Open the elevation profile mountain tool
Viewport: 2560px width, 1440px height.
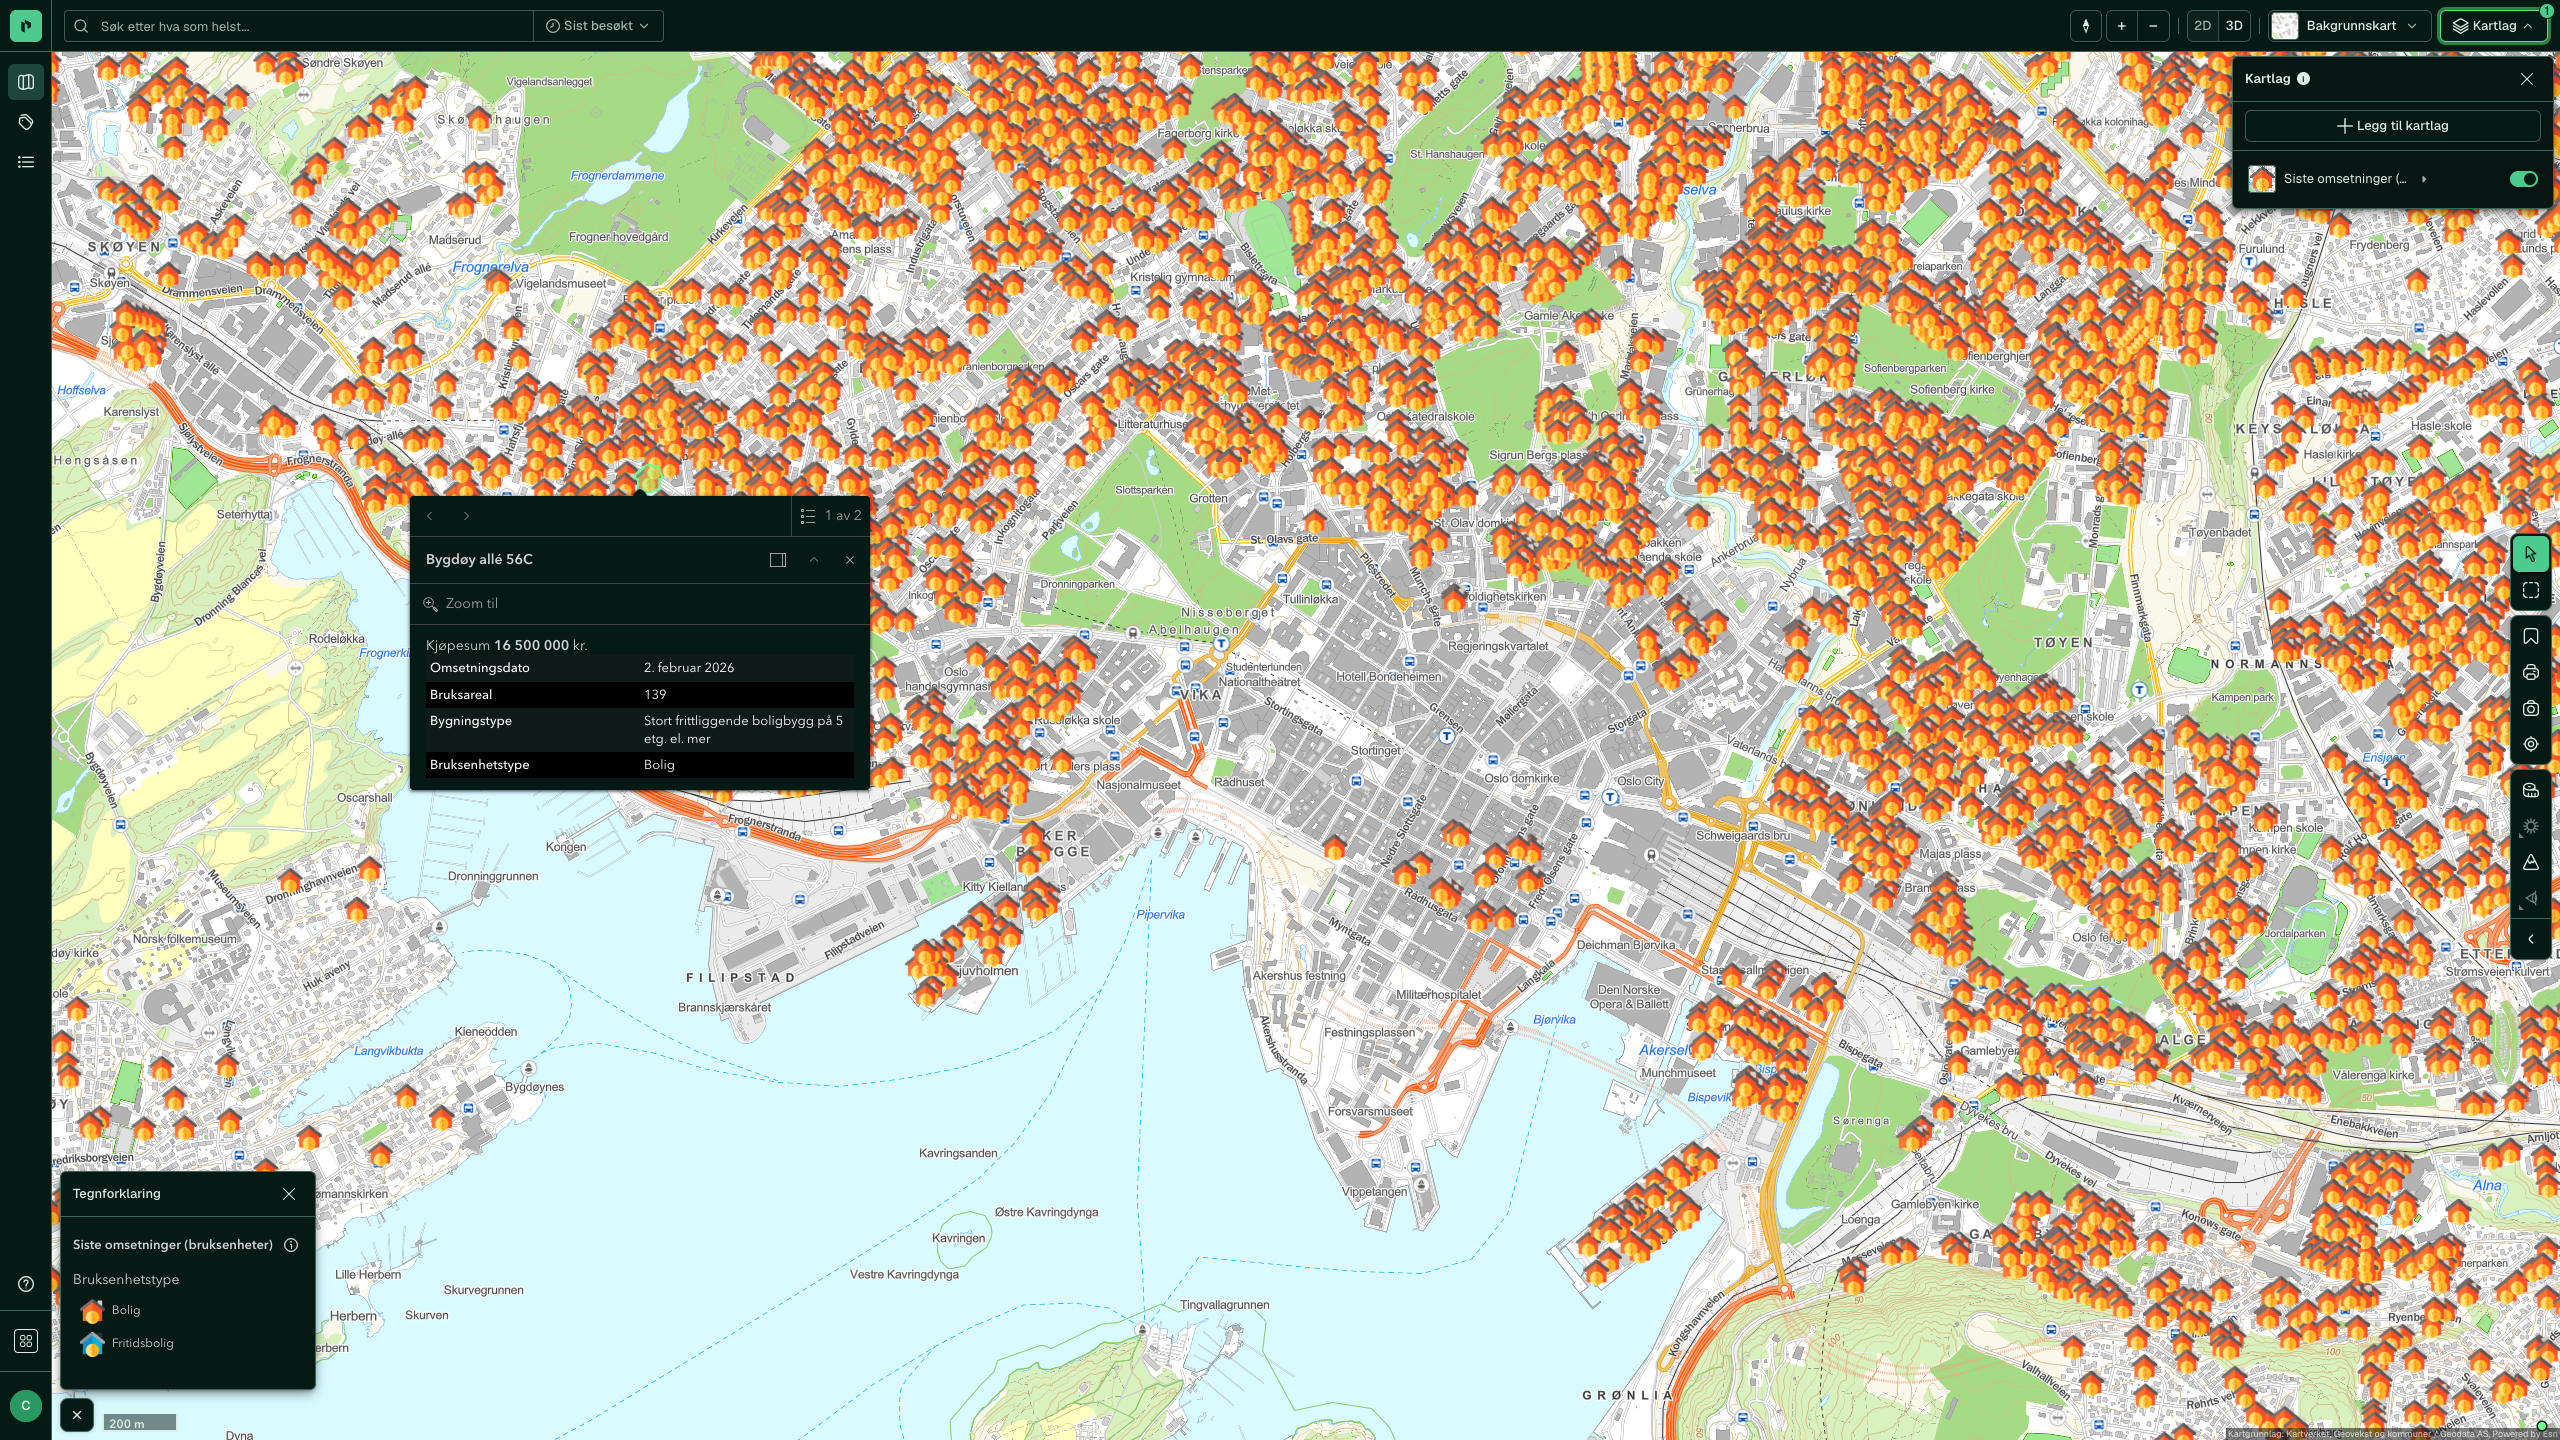tap(2531, 863)
